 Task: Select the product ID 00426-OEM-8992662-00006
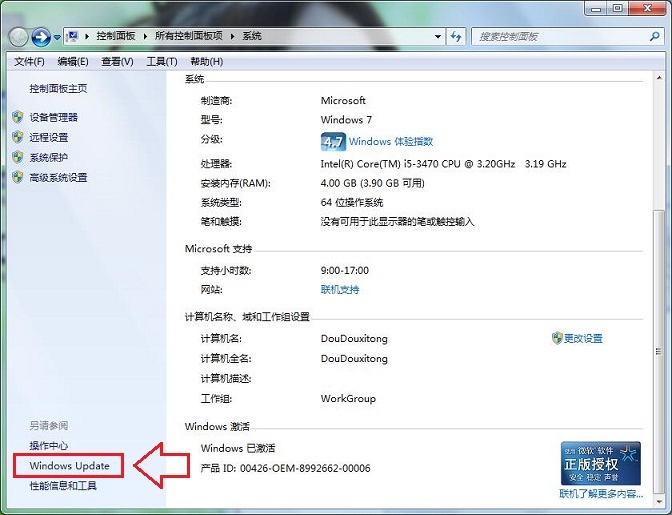tap(305, 468)
